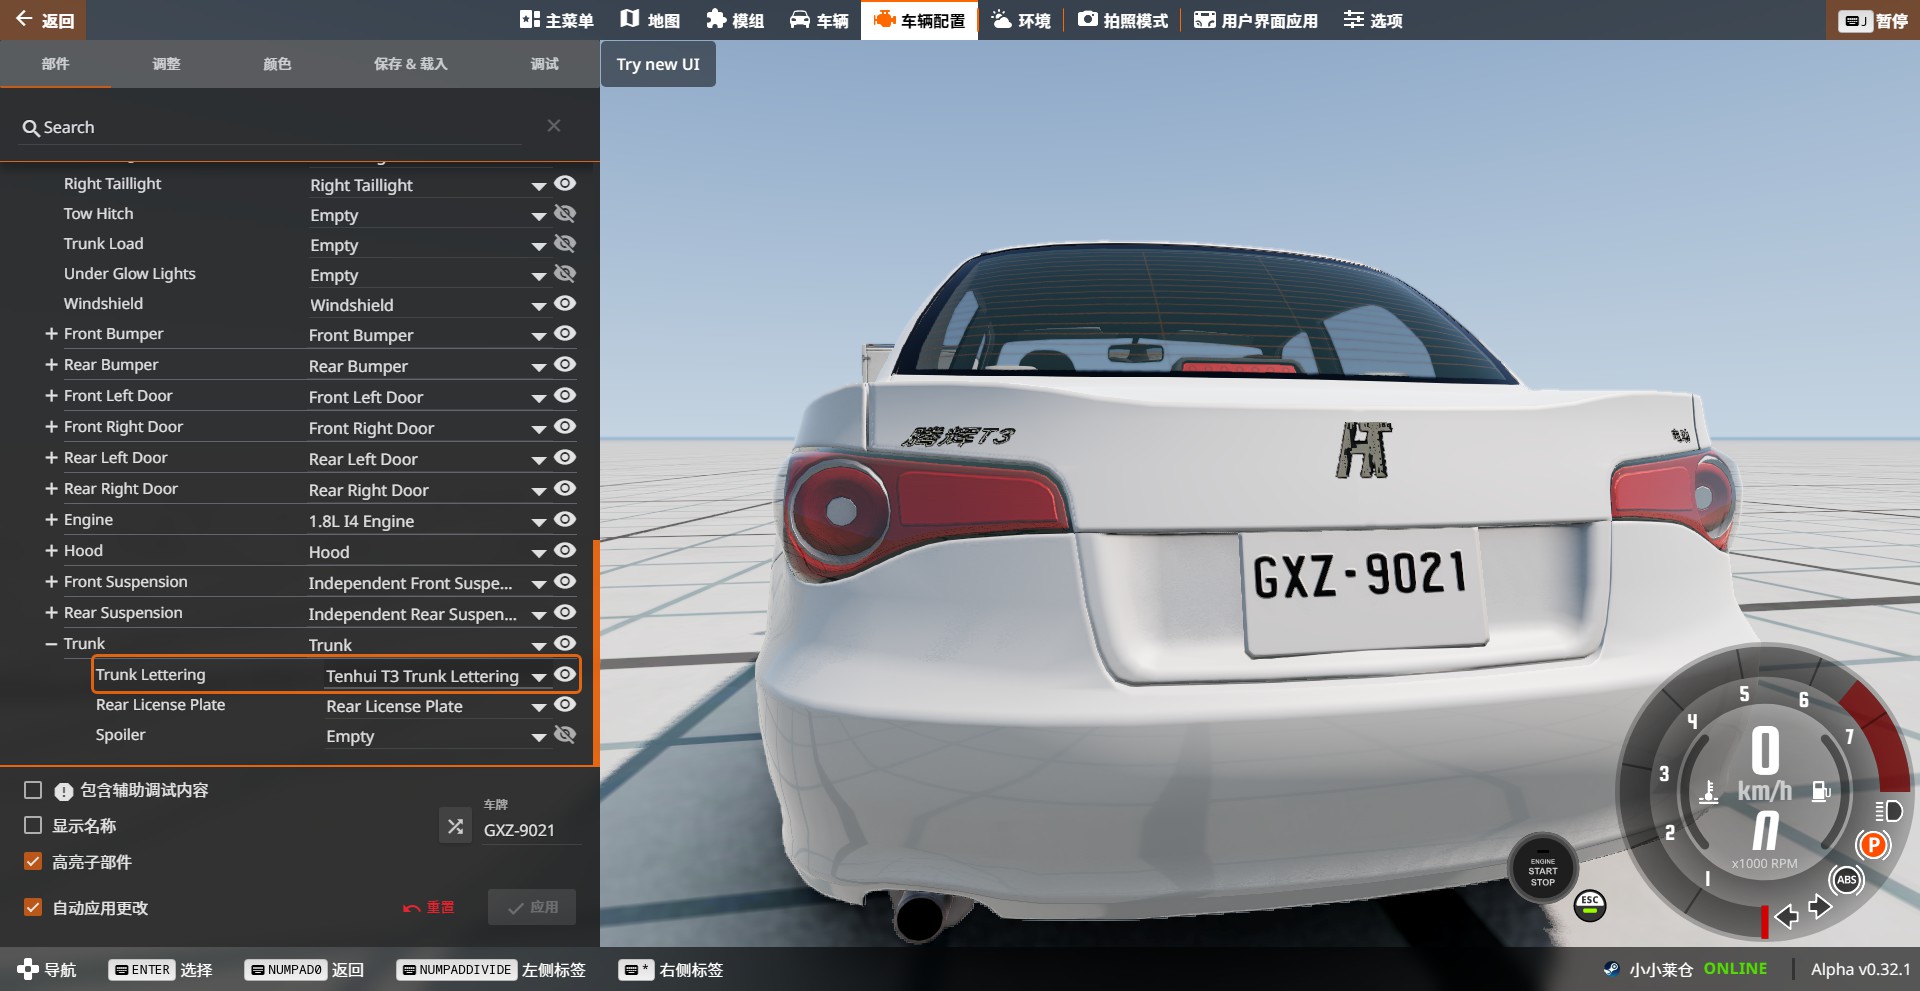1920x991 pixels.
Task: Open 拍照模式 photo mode
Action: click(x=1123, y=20)
